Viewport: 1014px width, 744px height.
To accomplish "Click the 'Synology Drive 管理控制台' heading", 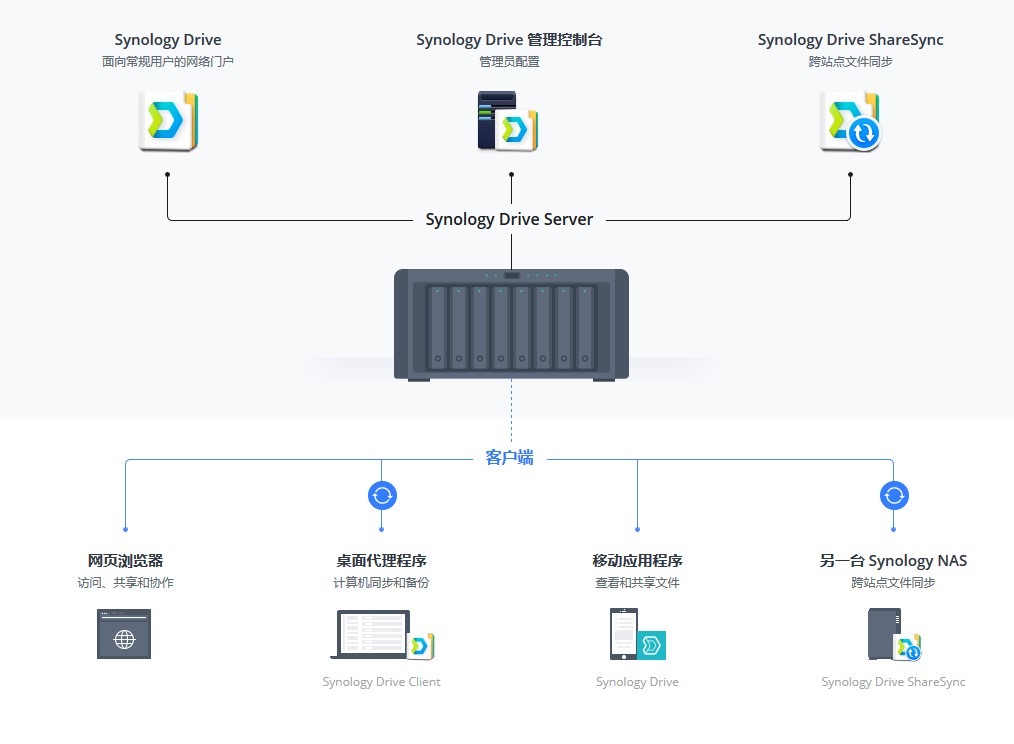I will [510, 40].
